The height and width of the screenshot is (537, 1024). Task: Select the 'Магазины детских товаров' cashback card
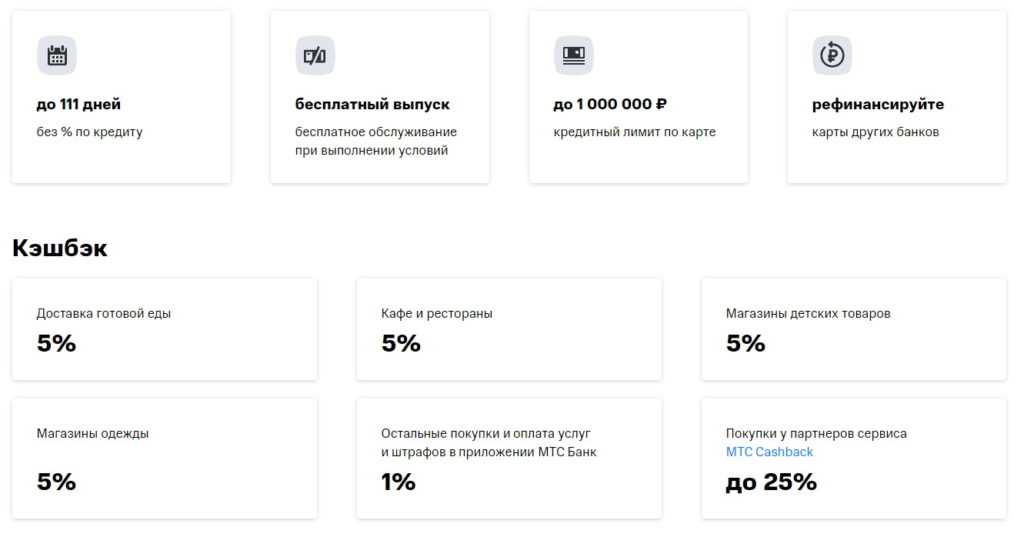(854, 329)
